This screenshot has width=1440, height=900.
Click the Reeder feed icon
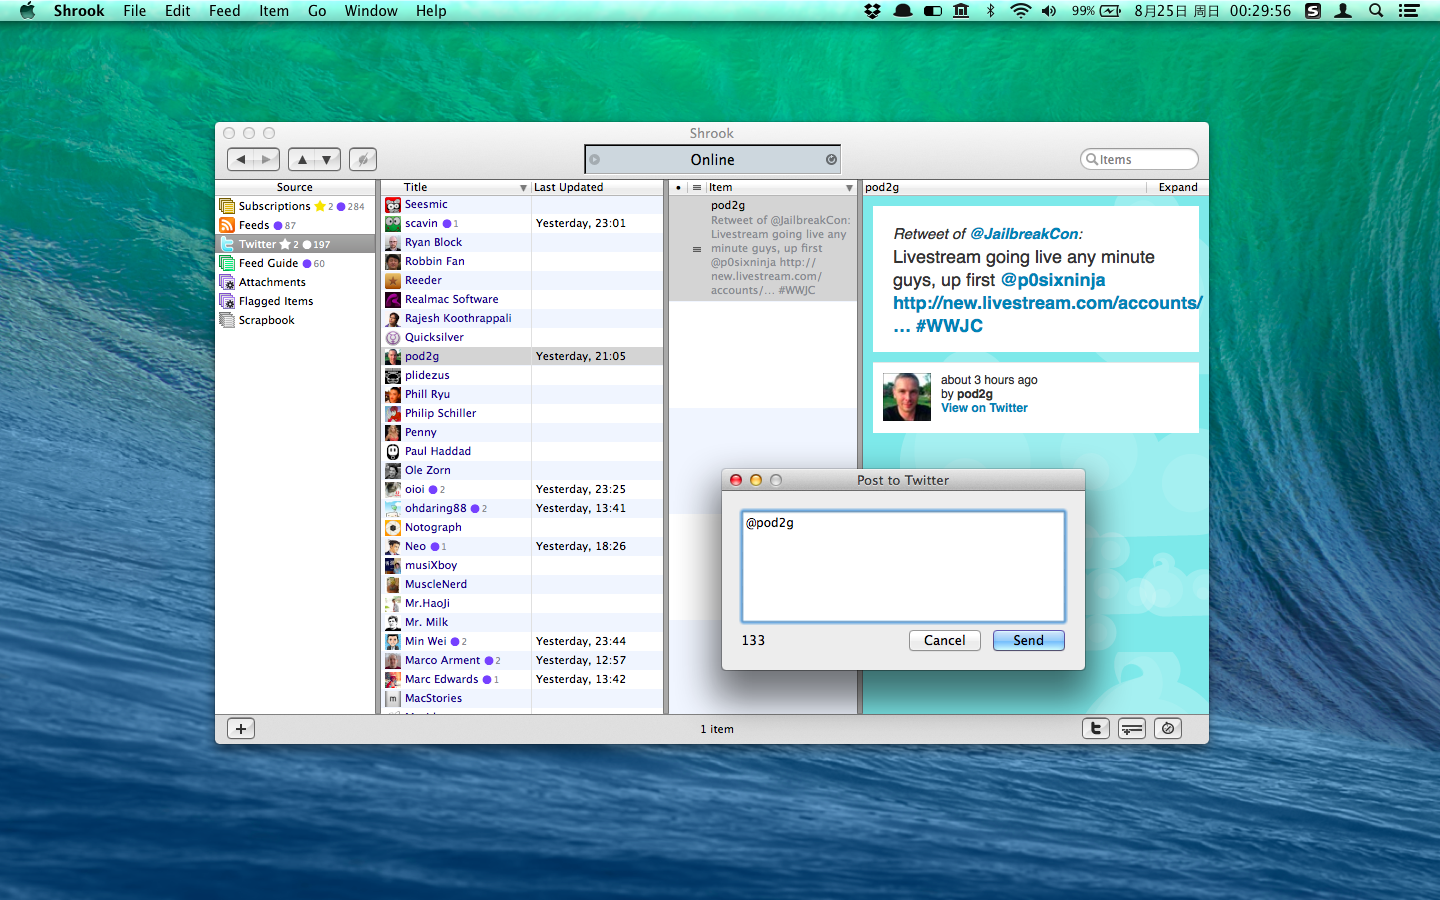(393, 281)
